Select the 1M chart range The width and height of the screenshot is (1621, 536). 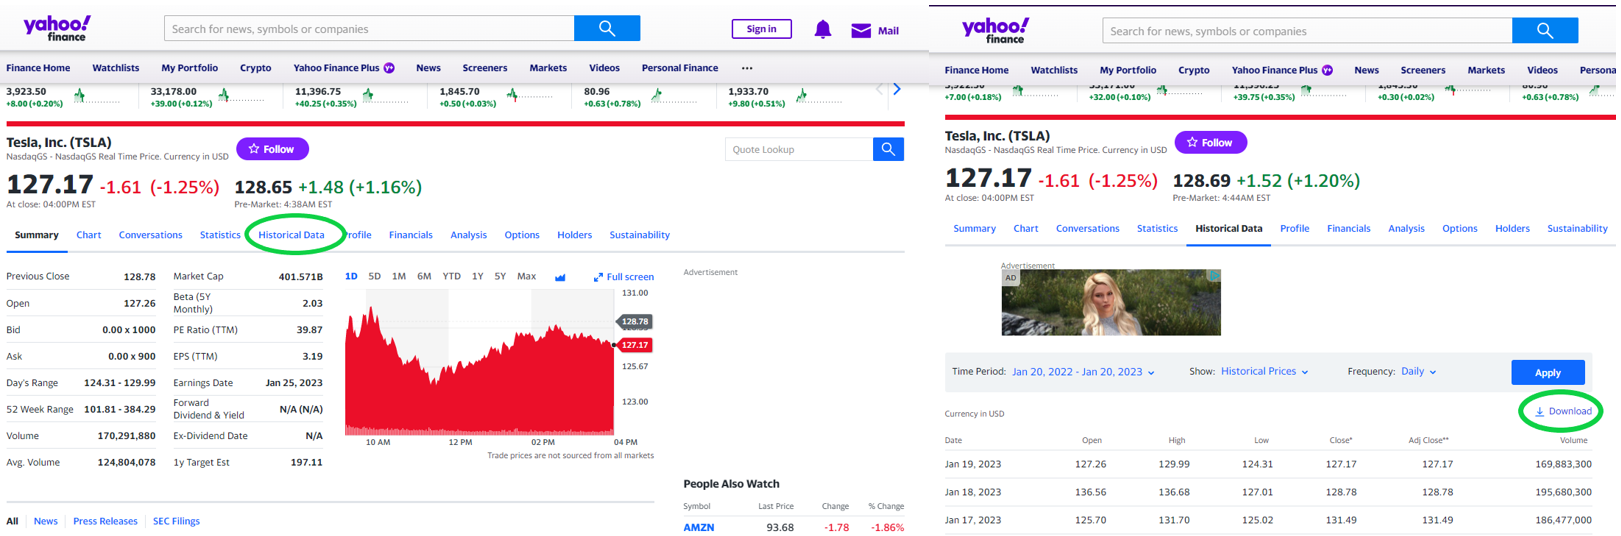point(398,276)
